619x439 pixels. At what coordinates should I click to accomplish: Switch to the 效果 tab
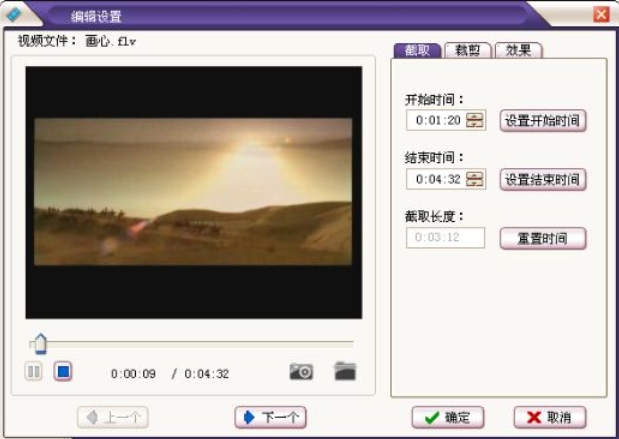pyautogui.click(x=519, y=51)
